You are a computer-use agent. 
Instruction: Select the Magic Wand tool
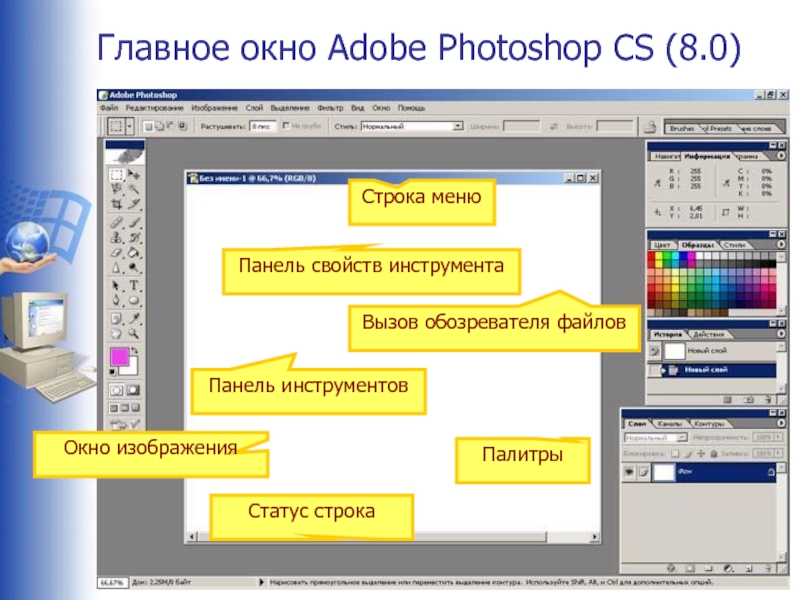134,189
